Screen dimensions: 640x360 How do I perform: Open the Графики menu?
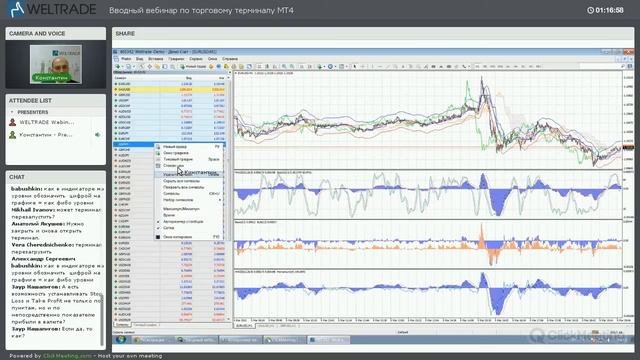coord(176,59)
